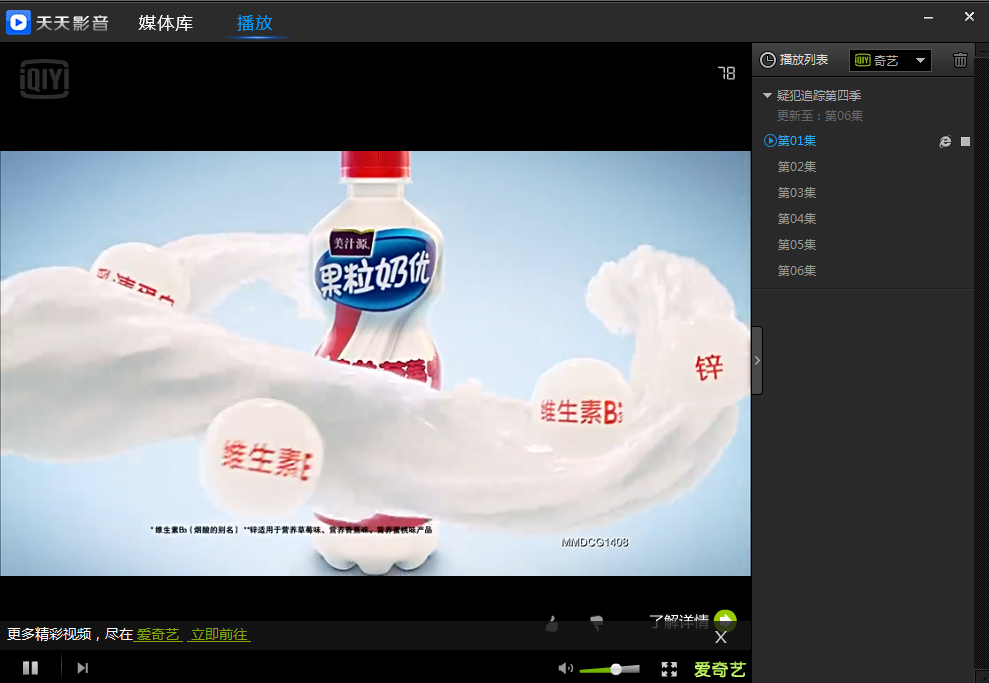Pause the video playback

30,668
